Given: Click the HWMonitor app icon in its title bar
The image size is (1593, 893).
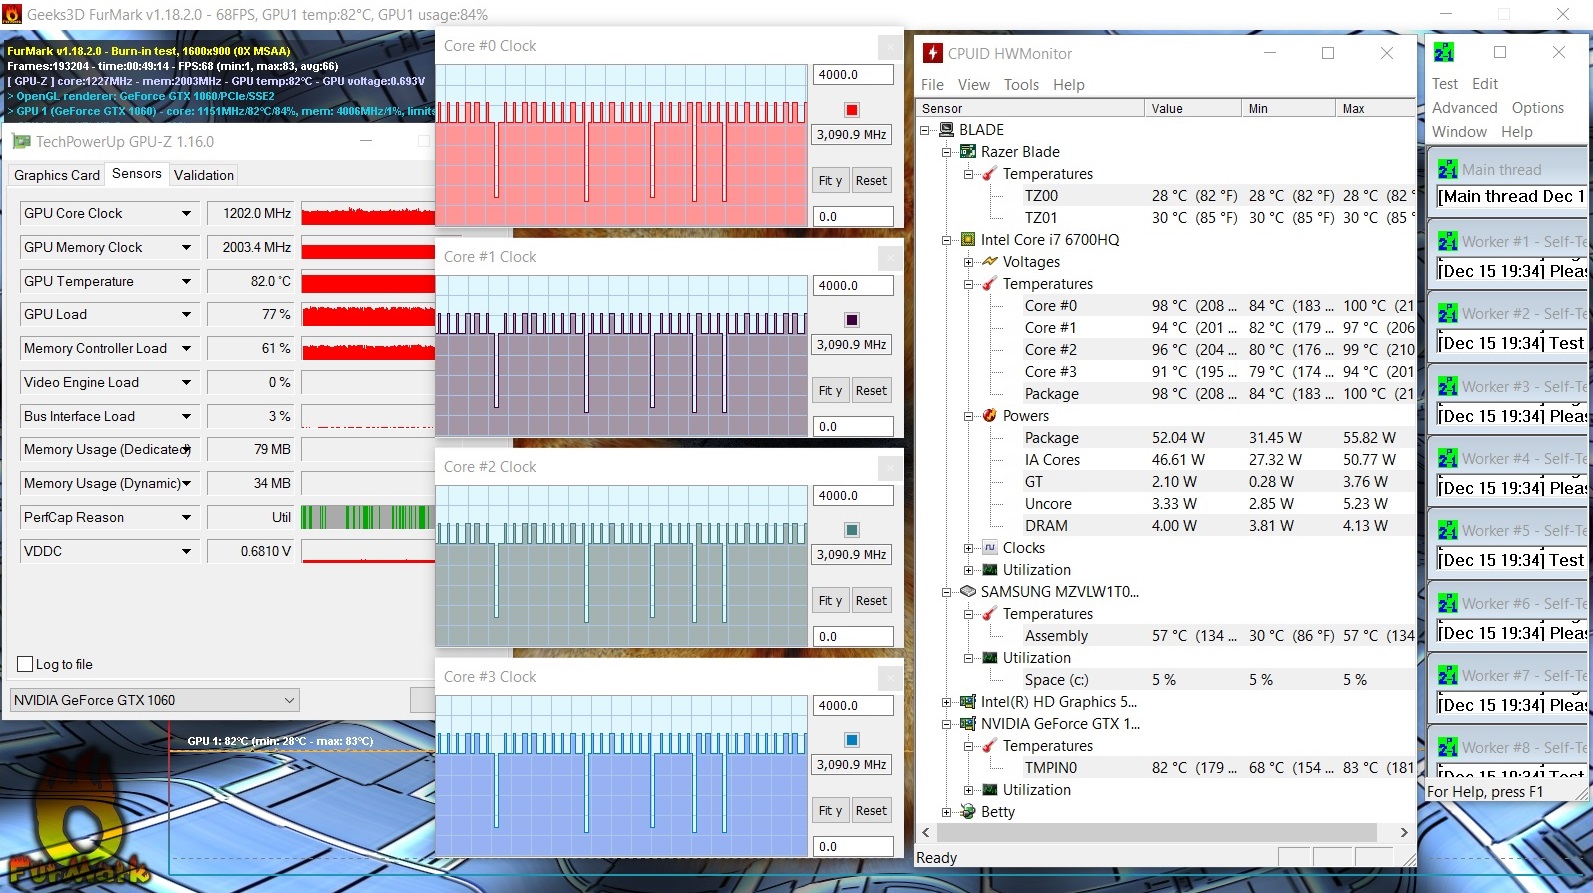Looking at the screenshot, I should pos(932,53).
